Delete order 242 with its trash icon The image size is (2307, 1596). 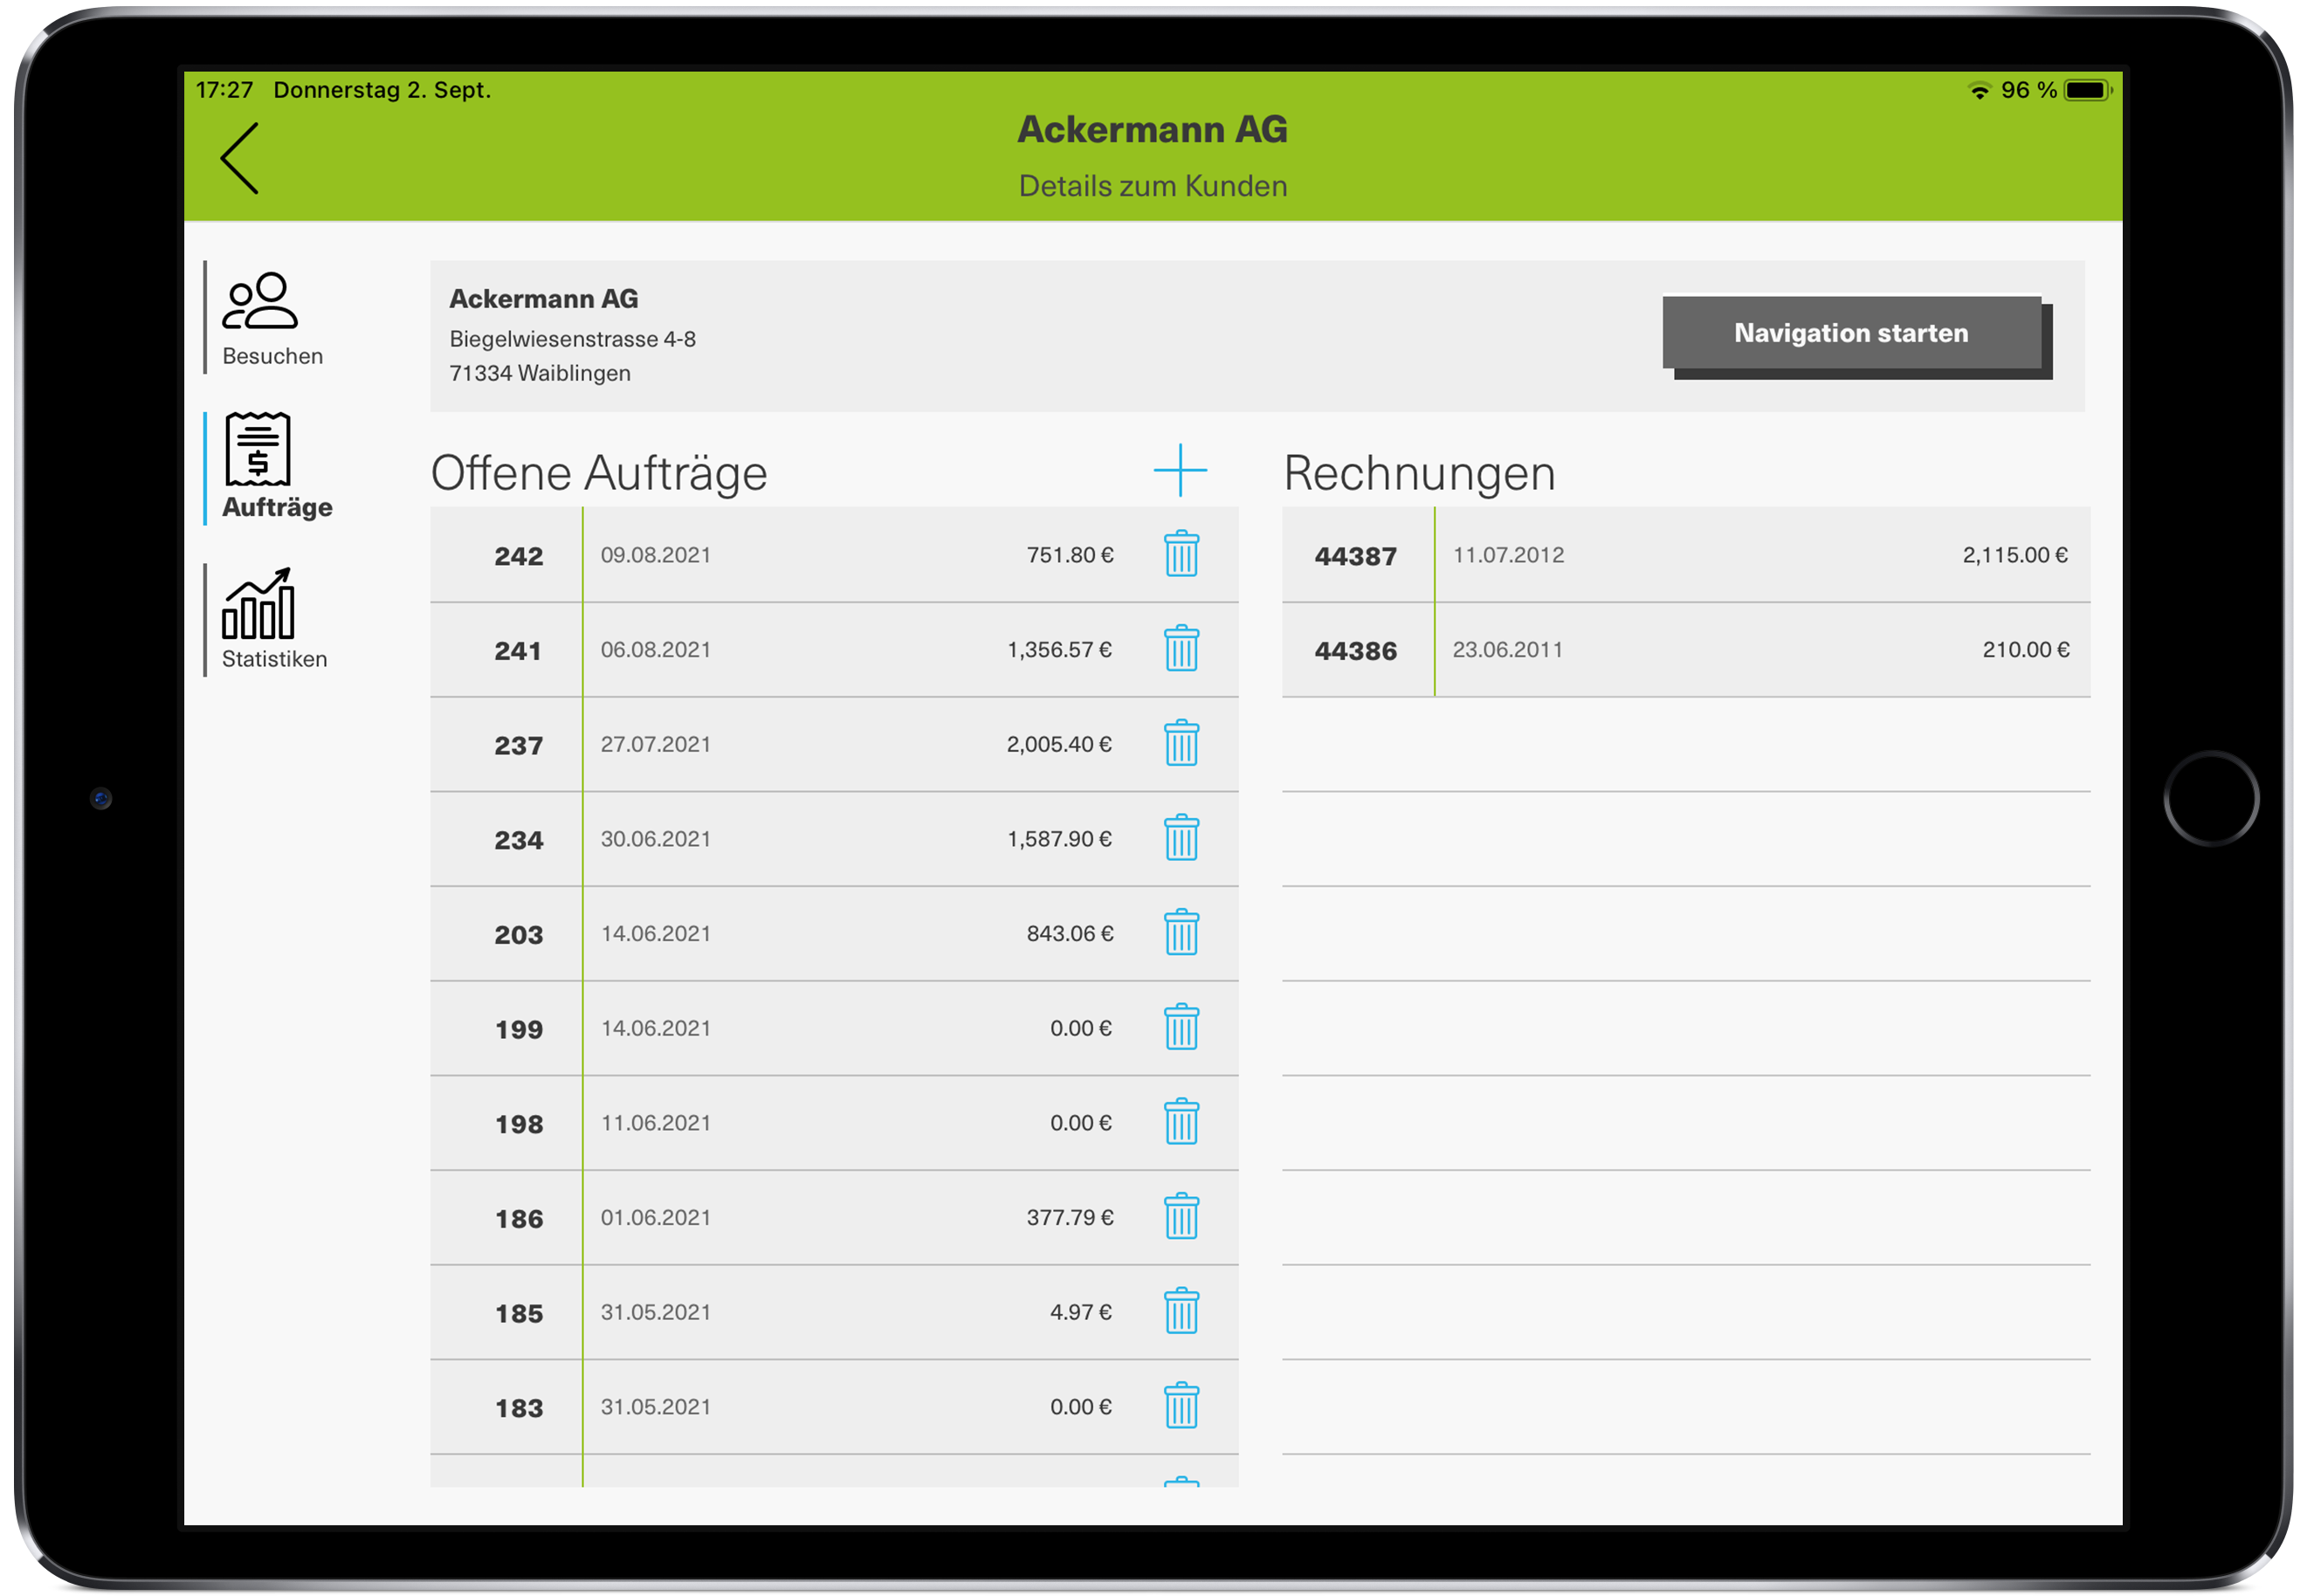click(x=1181, y=554)
